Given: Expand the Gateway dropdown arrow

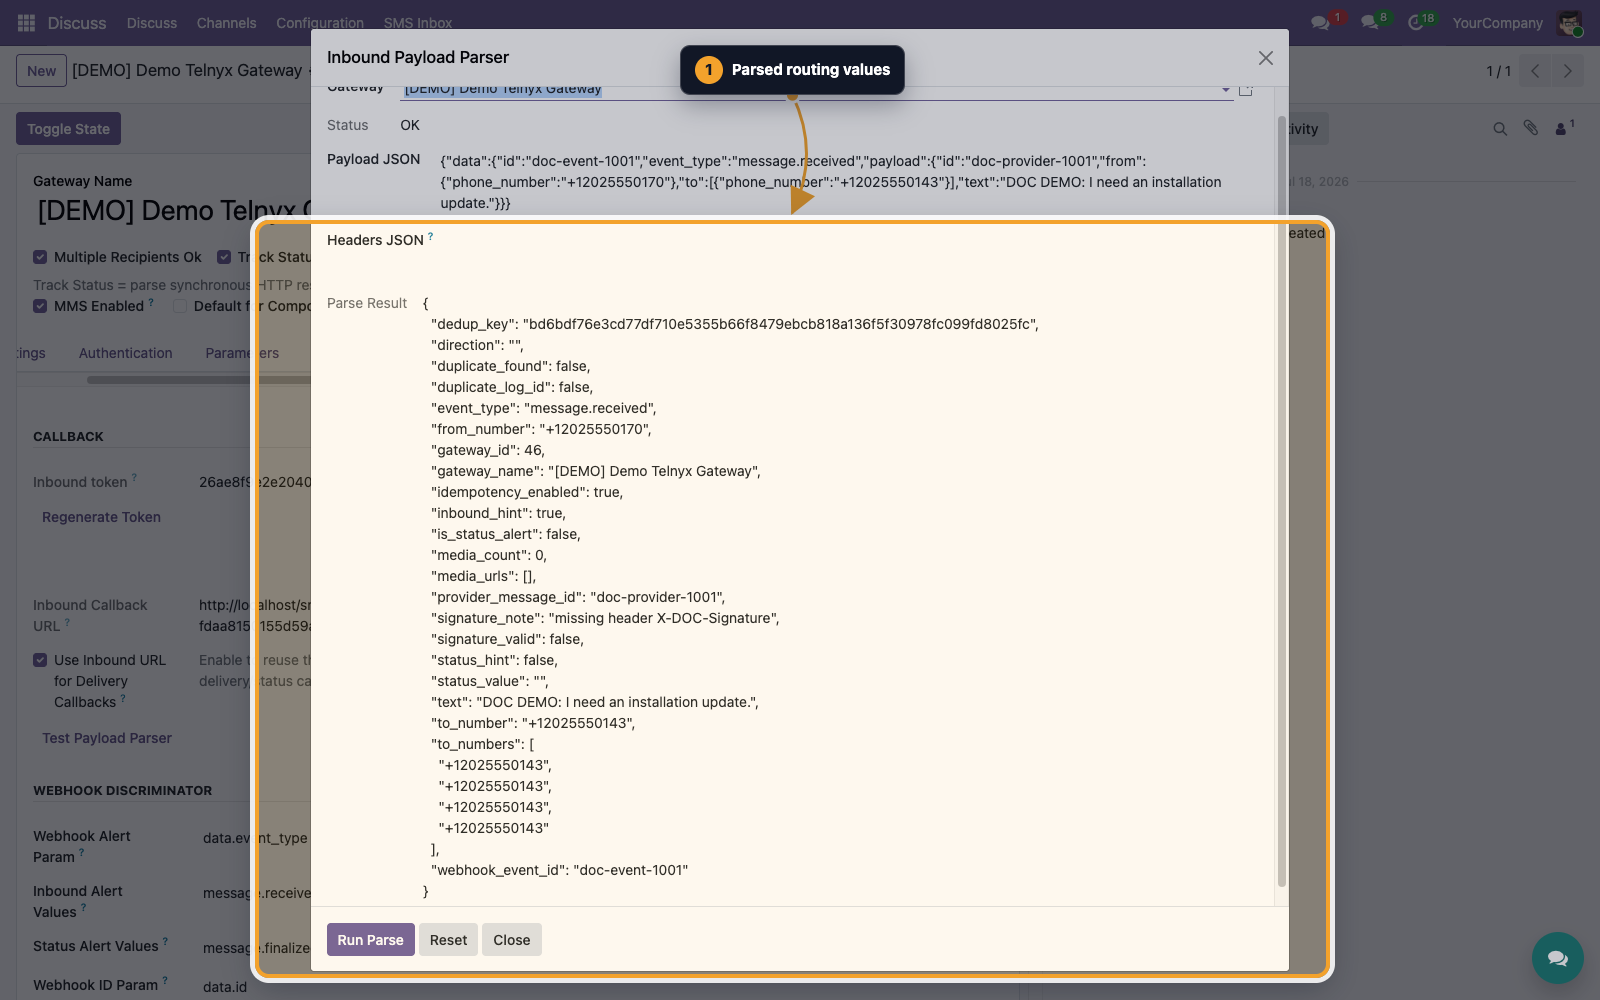Looking at the screenshot, I should point(1225,89).
